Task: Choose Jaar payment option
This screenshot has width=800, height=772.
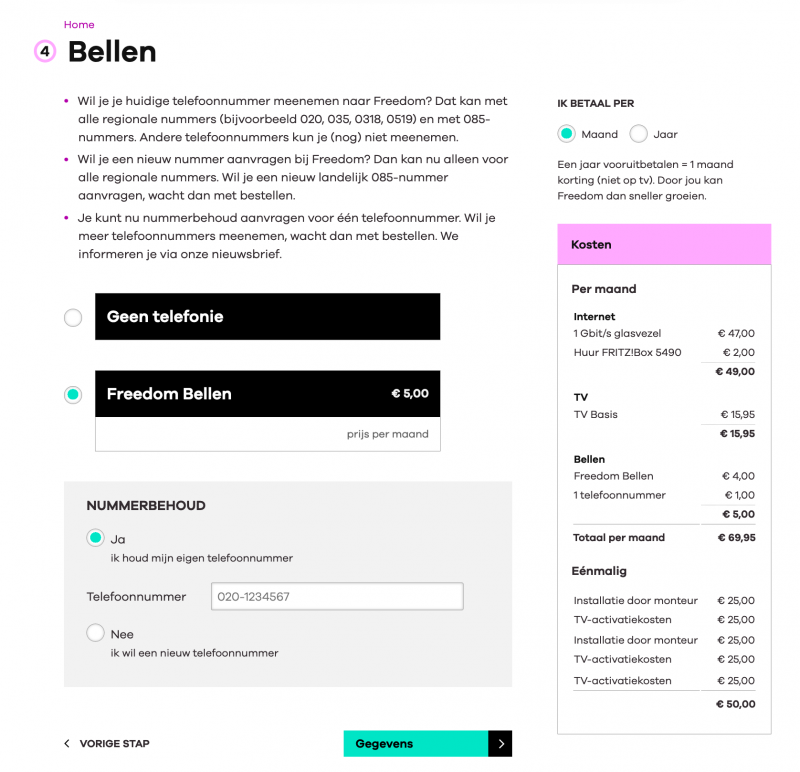Action: 638,134
